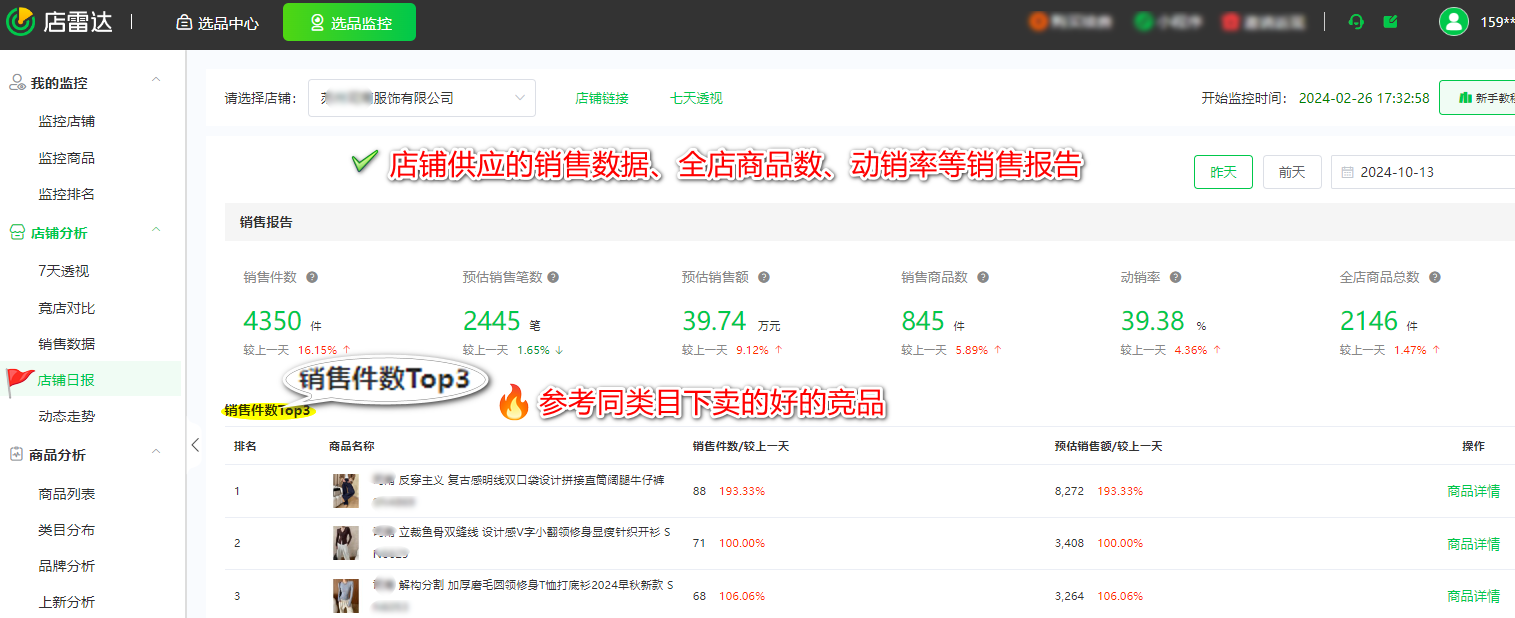Click the 我的监控 sidebar section icon

pyautogui.click(x=16, y=83)
